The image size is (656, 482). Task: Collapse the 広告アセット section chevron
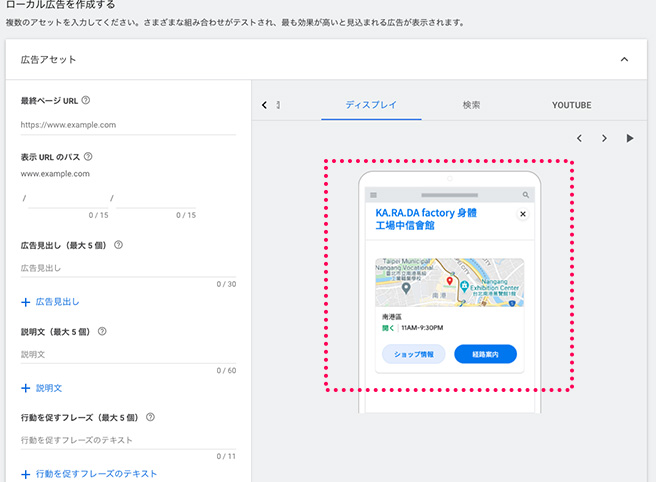[x=624, y=59]
